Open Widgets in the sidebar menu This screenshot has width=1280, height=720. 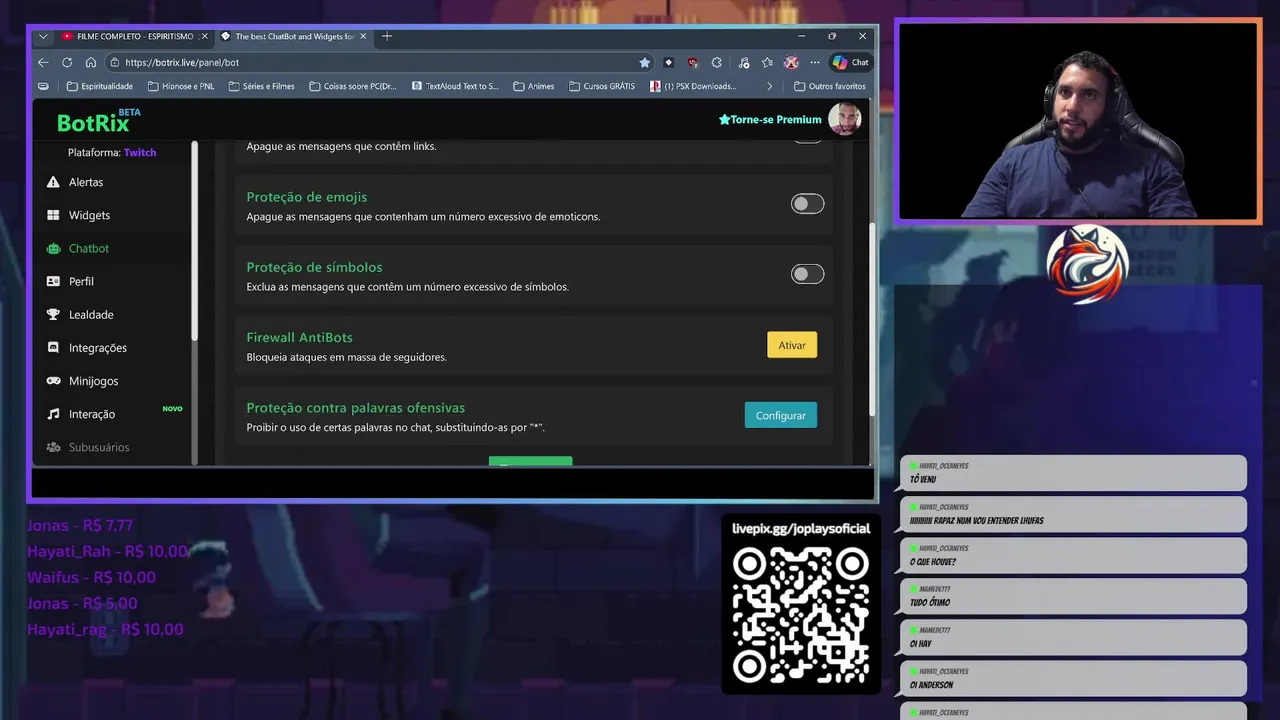click(x=89, y=215)
